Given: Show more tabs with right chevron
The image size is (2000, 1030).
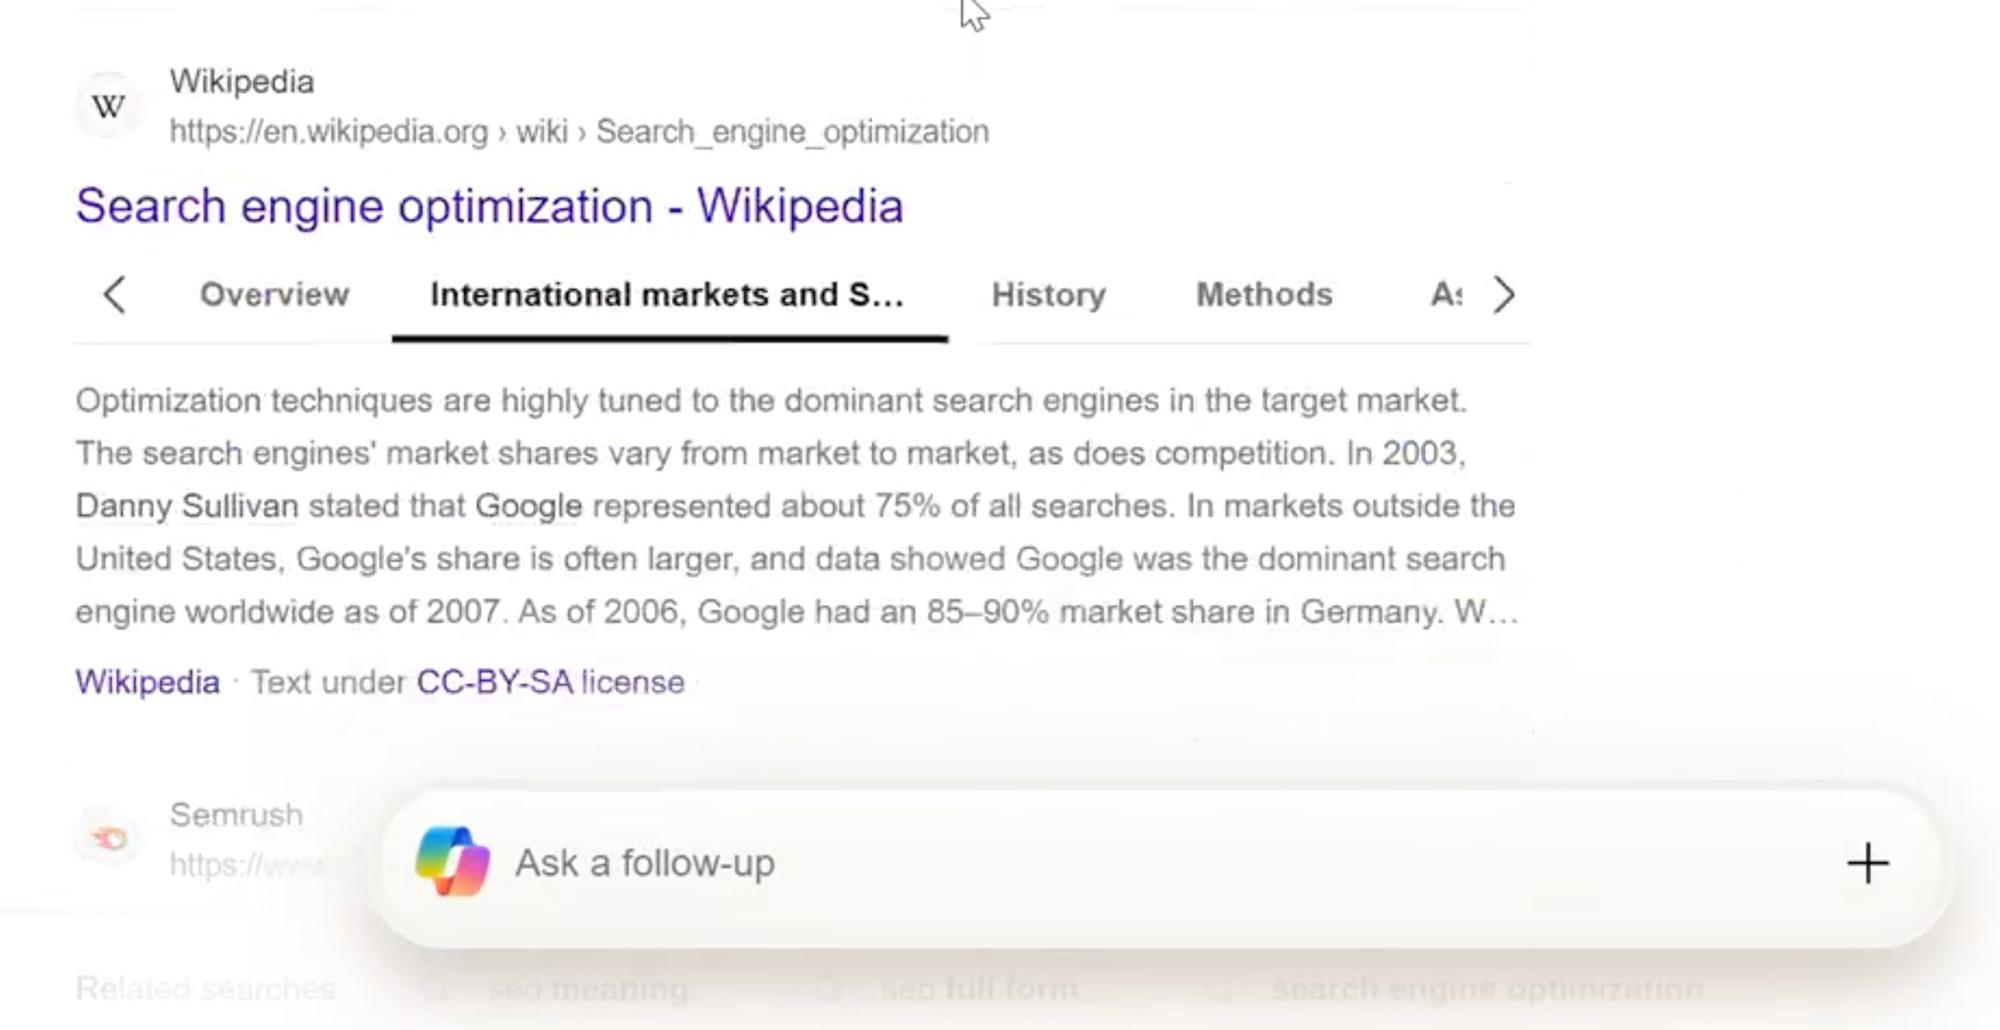Looking at the screenshot, I should coord(1503,295).
